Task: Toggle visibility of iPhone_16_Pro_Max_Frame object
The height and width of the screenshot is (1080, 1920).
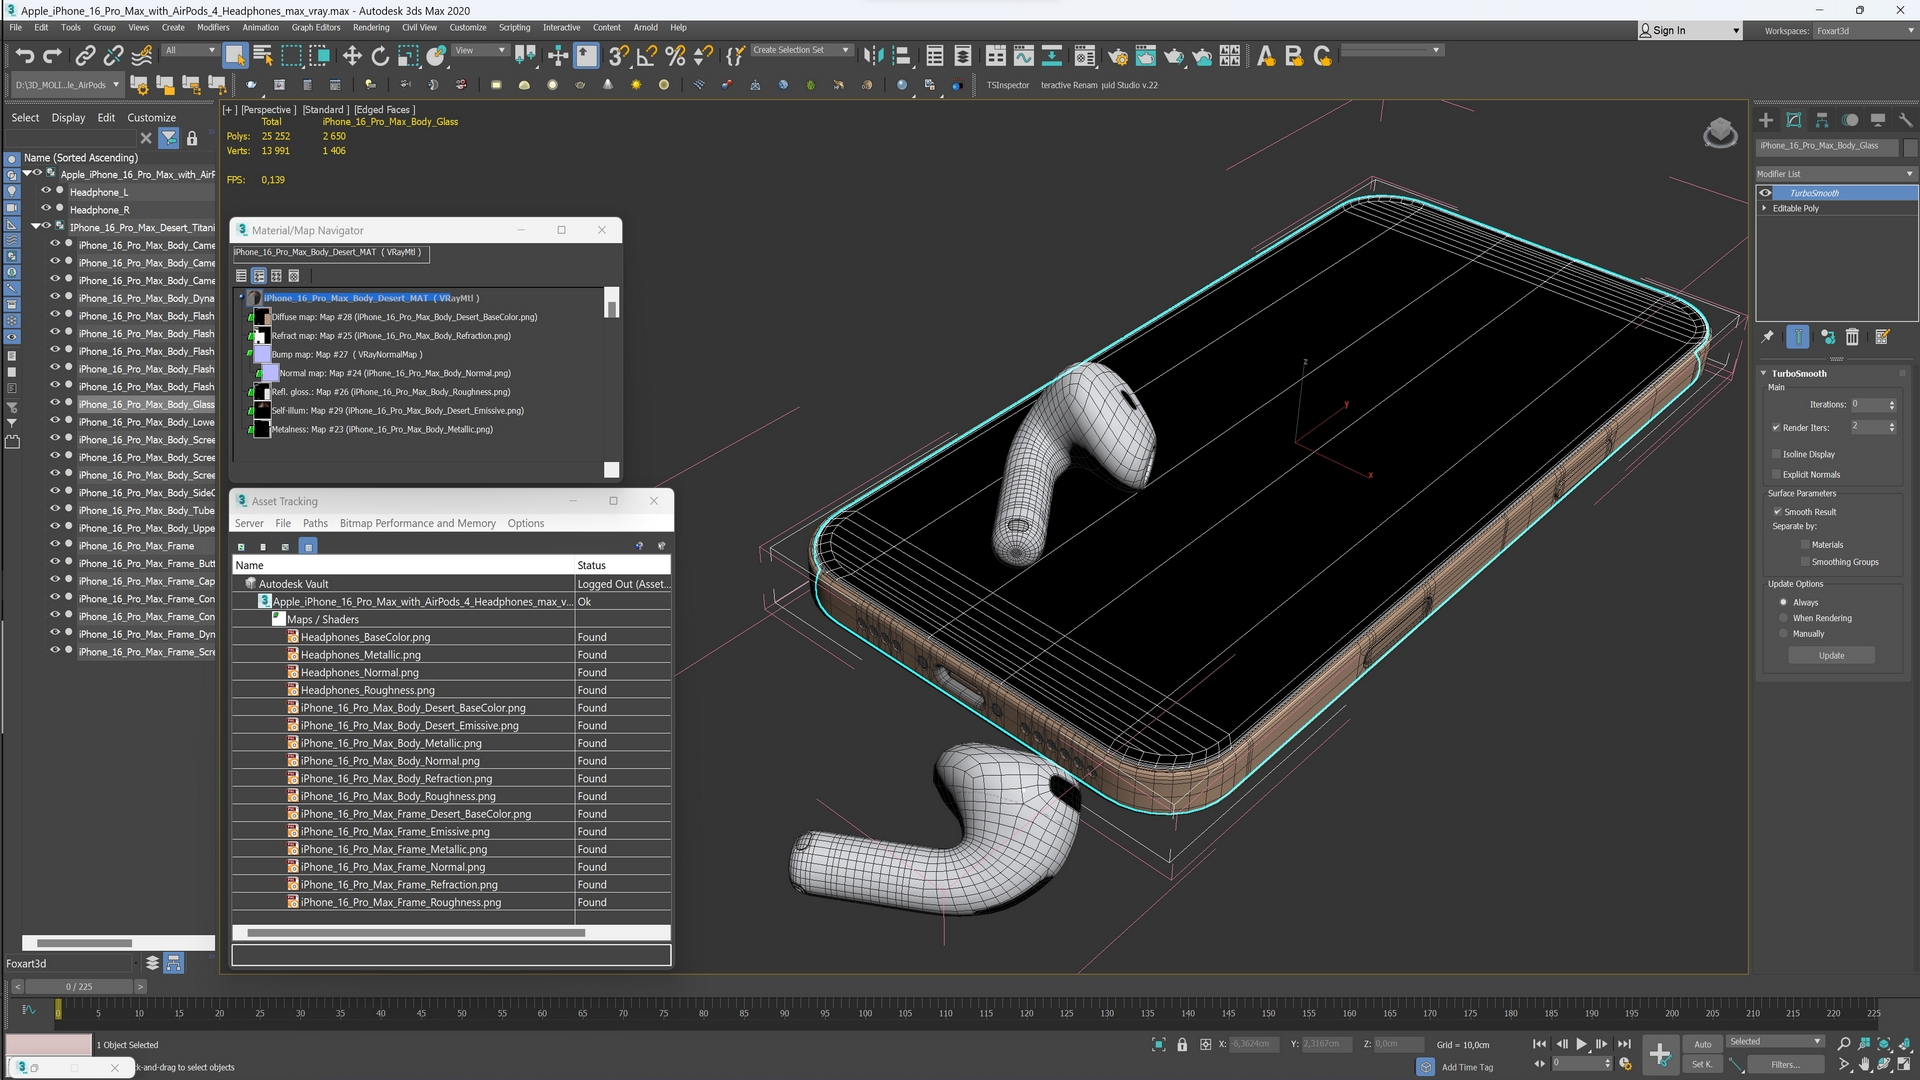Action: pyautogui.click(x=56, y=545)
